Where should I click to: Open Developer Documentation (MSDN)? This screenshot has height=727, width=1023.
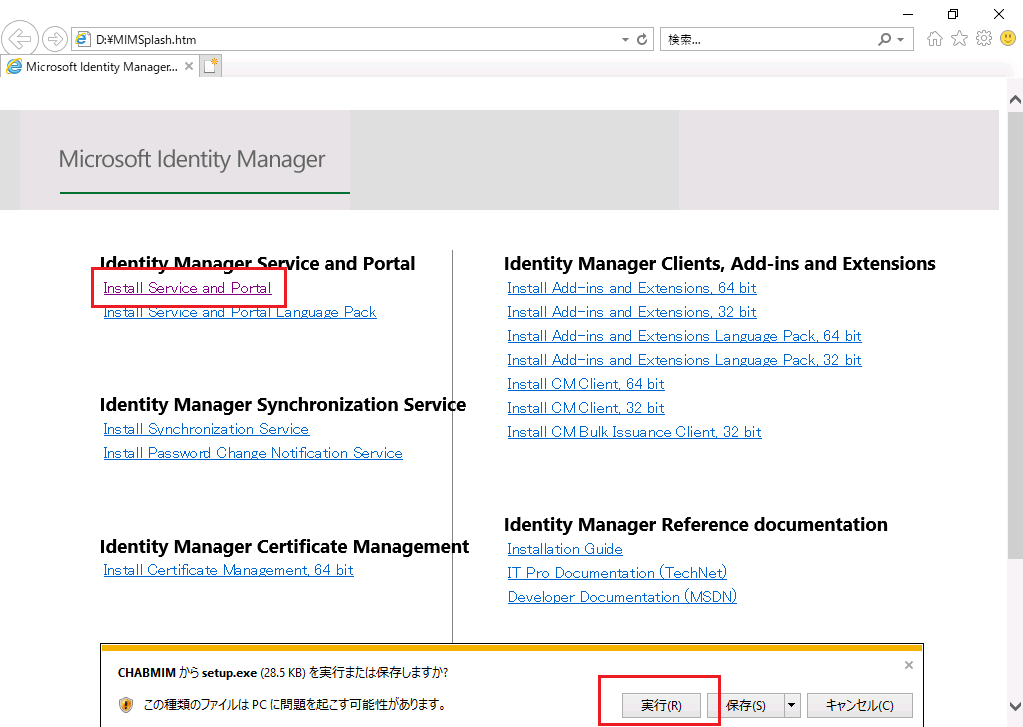coord(622,596)
